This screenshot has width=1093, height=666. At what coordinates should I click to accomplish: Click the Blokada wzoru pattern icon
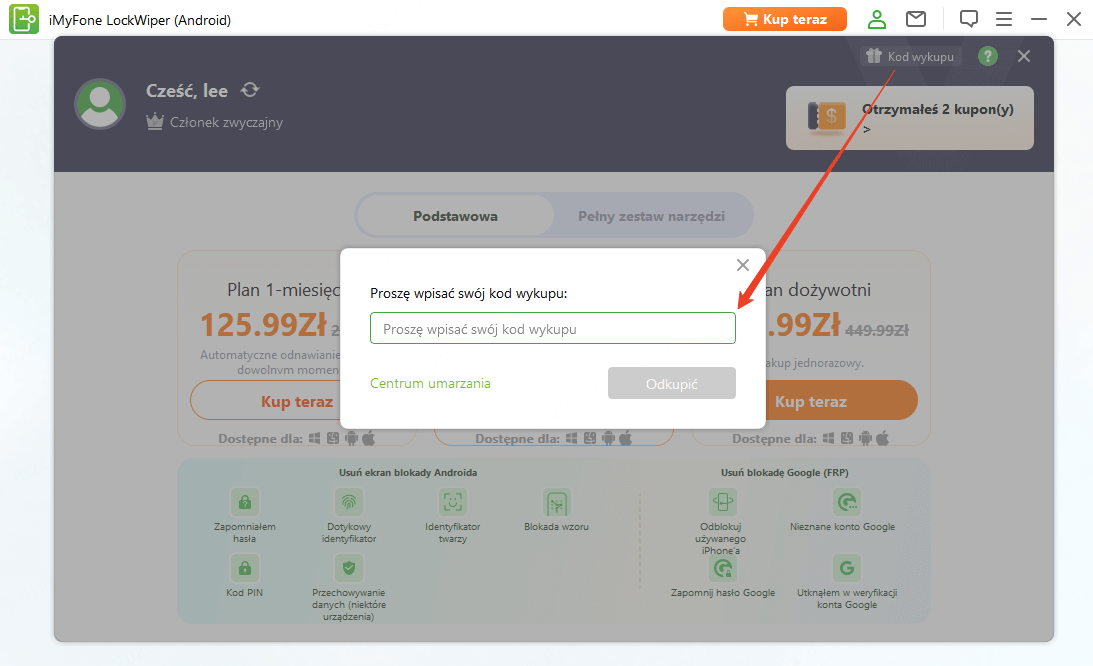(556, 501)
